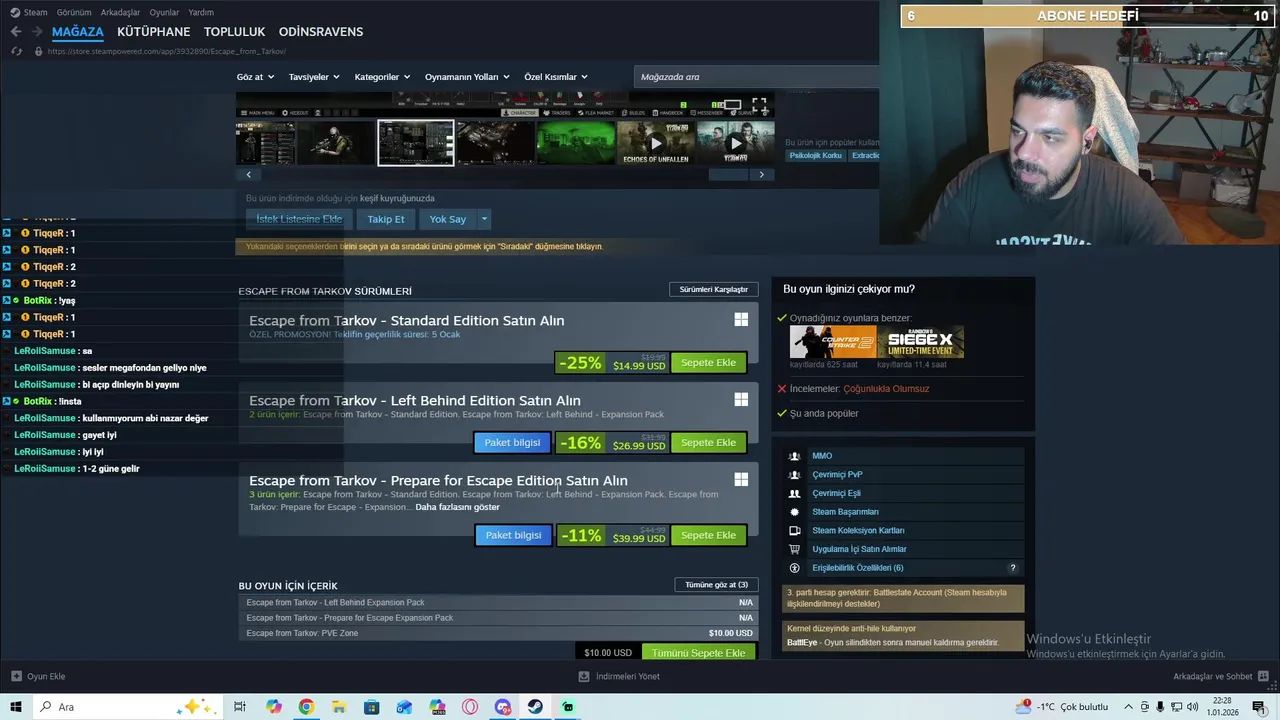The height and width of the screenshot is (720, 1280).
Task: Click the Takip Et button
Action: (x=386, y=219)
